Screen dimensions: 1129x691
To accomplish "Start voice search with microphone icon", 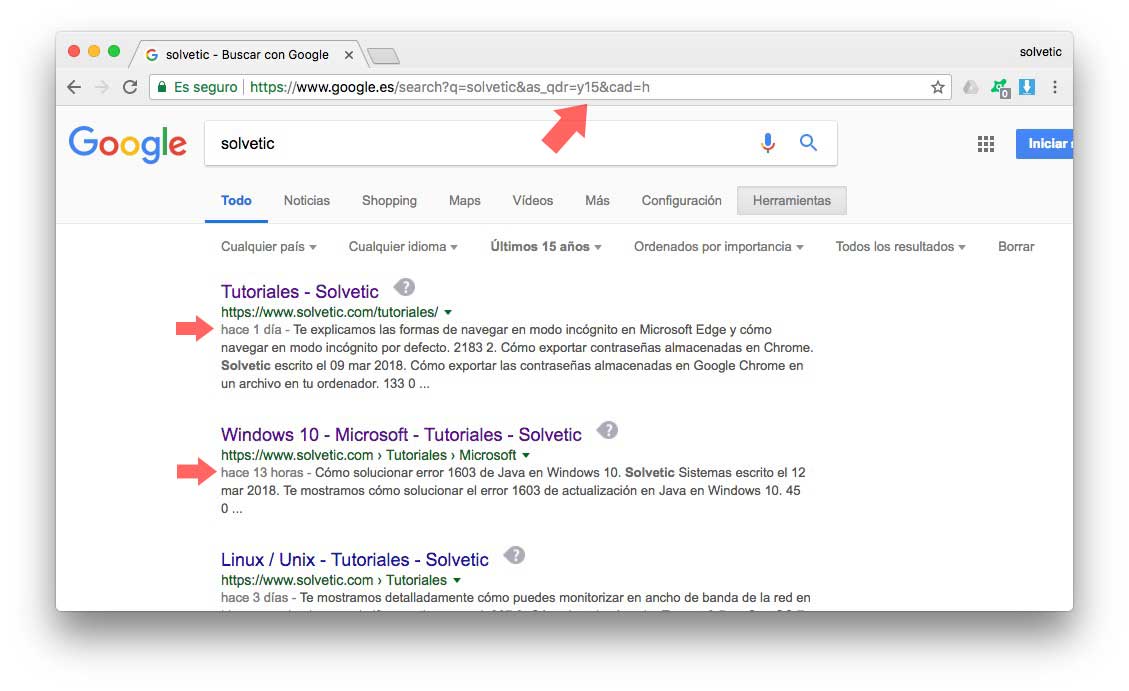I will click(x=768, y=143).
